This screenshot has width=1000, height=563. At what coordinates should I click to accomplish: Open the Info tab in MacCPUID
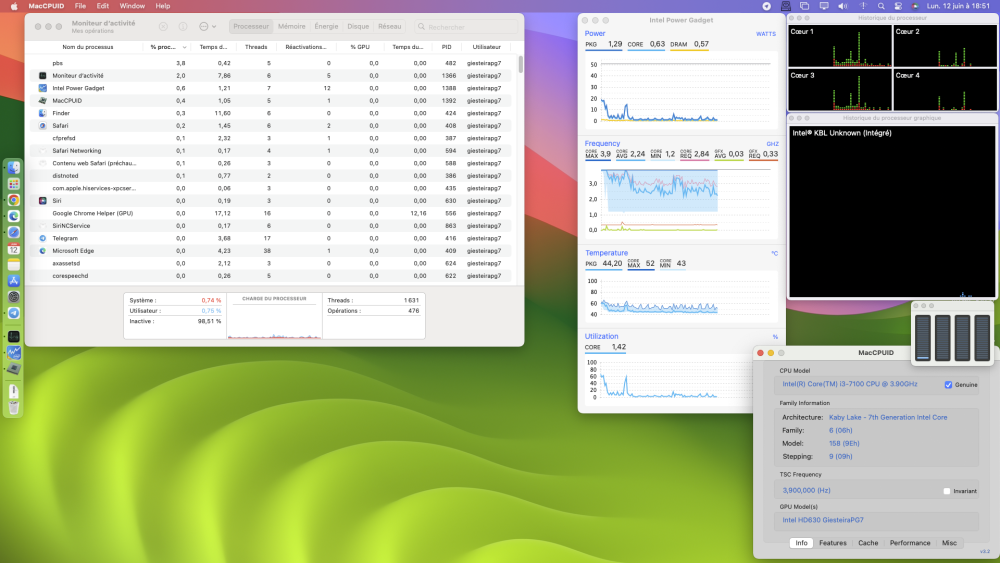801,543
